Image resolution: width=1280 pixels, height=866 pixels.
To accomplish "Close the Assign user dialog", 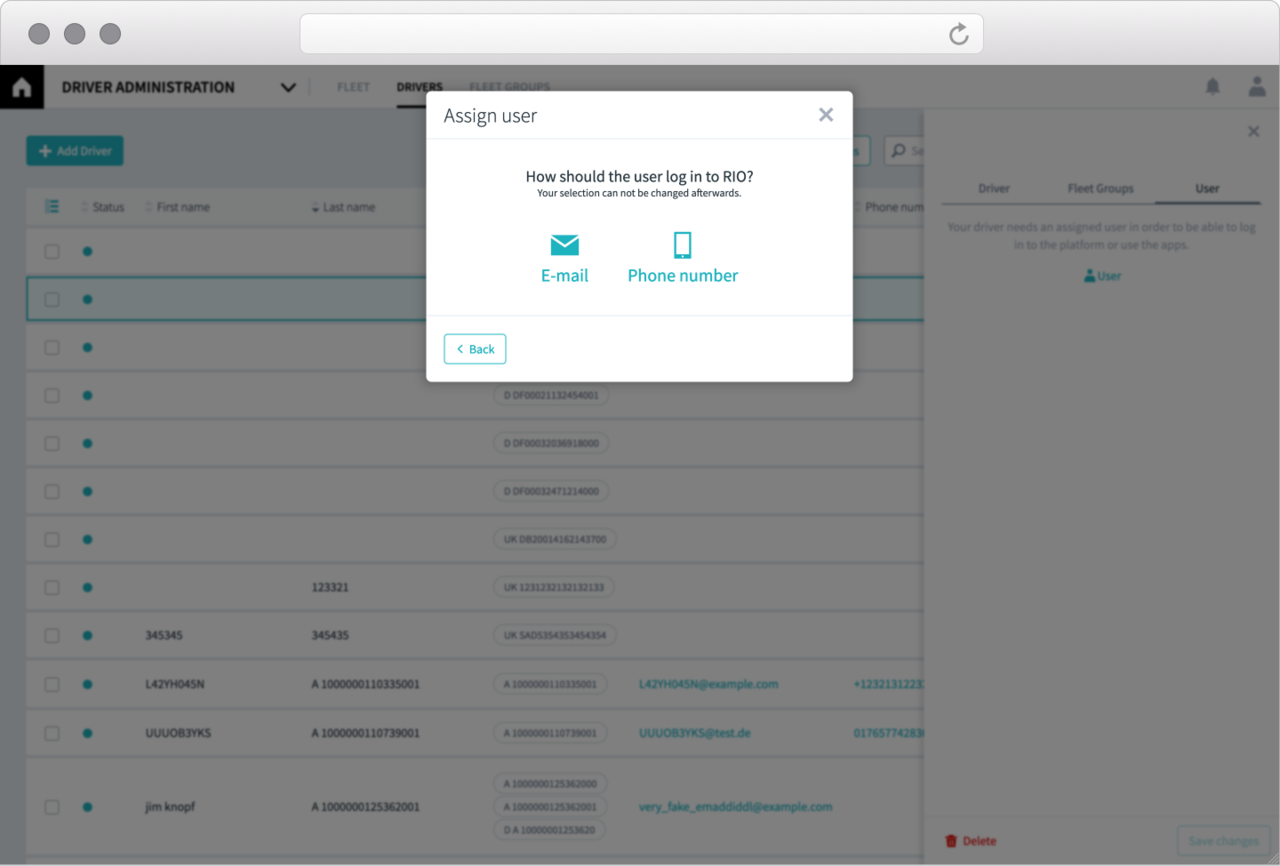I will (826, 115).
